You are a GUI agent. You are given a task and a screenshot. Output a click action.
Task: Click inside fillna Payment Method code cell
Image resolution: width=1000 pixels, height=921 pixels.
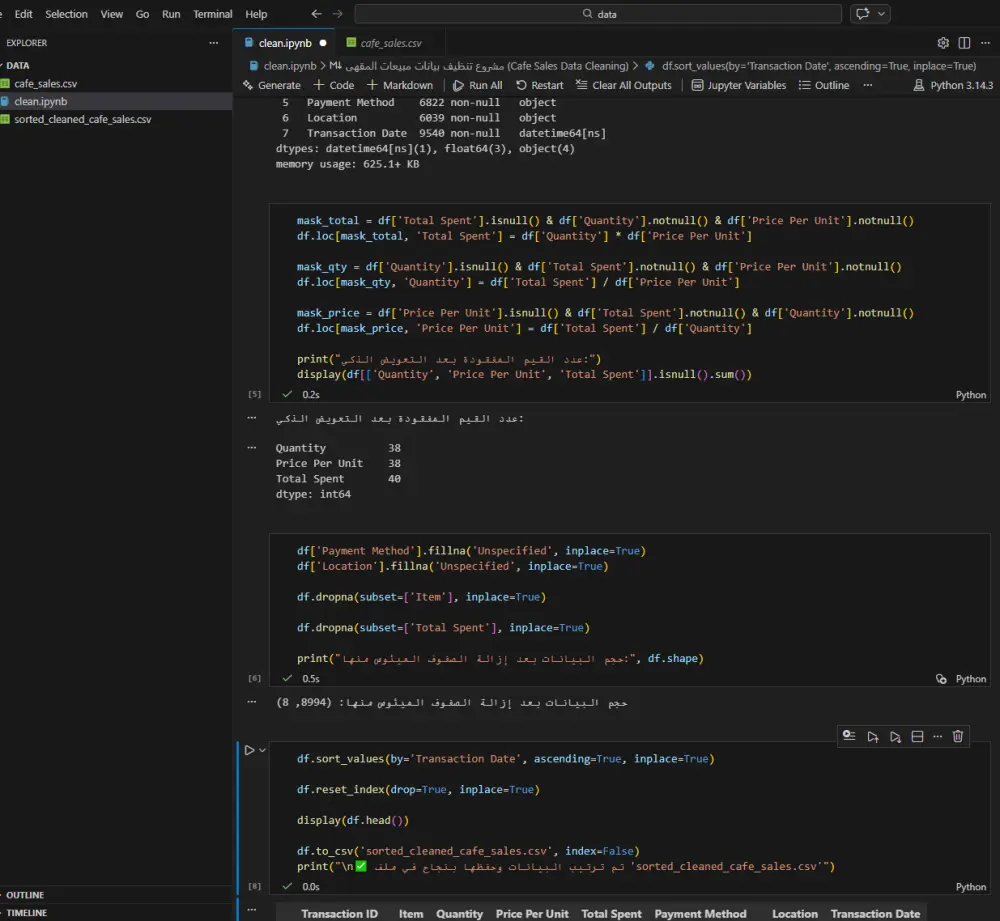629,604
